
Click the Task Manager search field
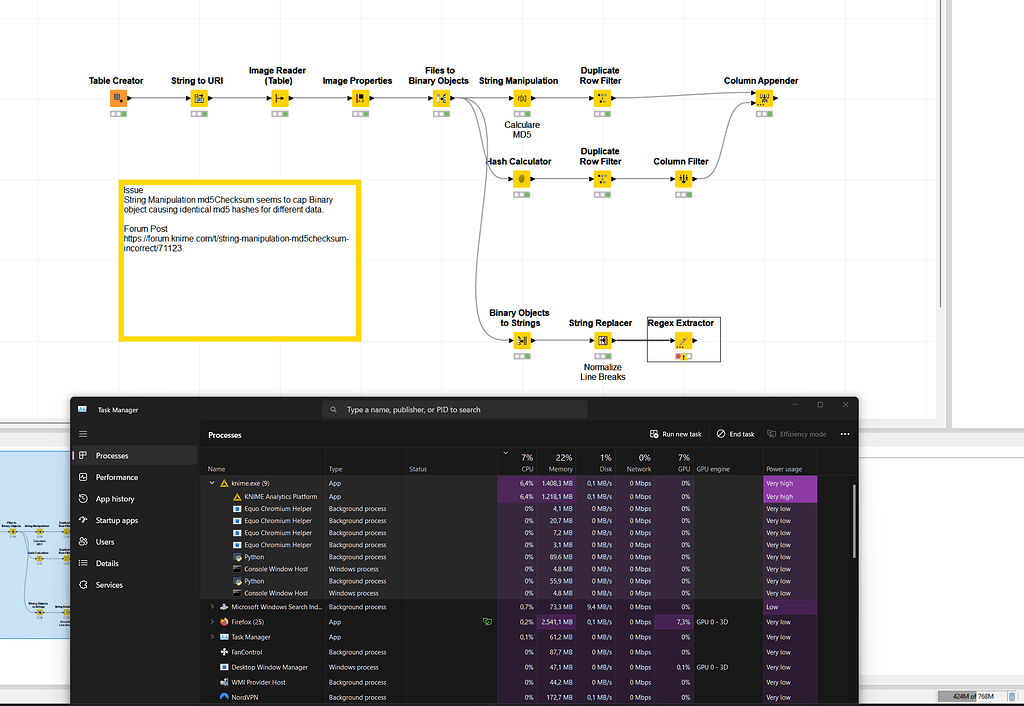[455, 409]
